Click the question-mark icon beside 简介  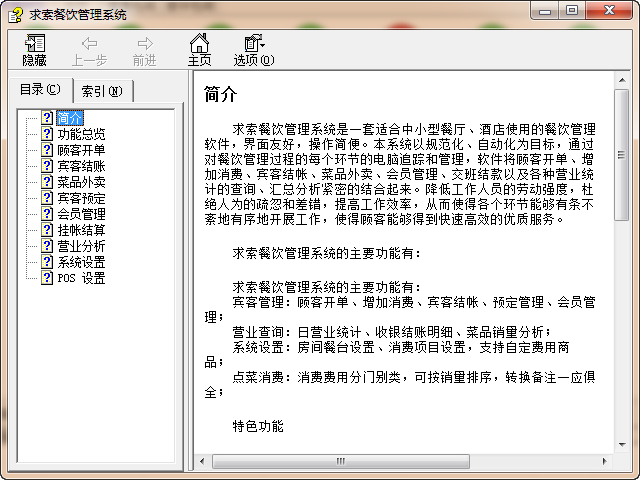(x=47, y=118)
